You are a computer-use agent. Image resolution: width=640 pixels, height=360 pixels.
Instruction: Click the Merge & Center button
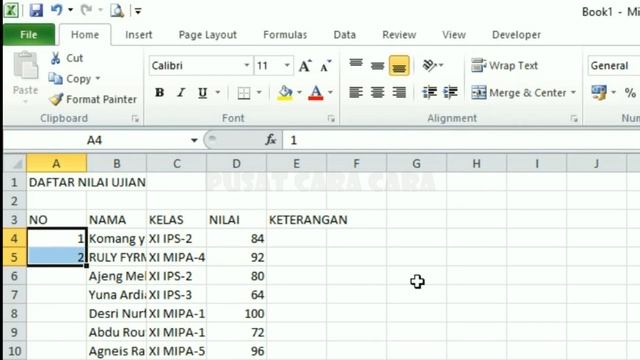click(519, 93)
